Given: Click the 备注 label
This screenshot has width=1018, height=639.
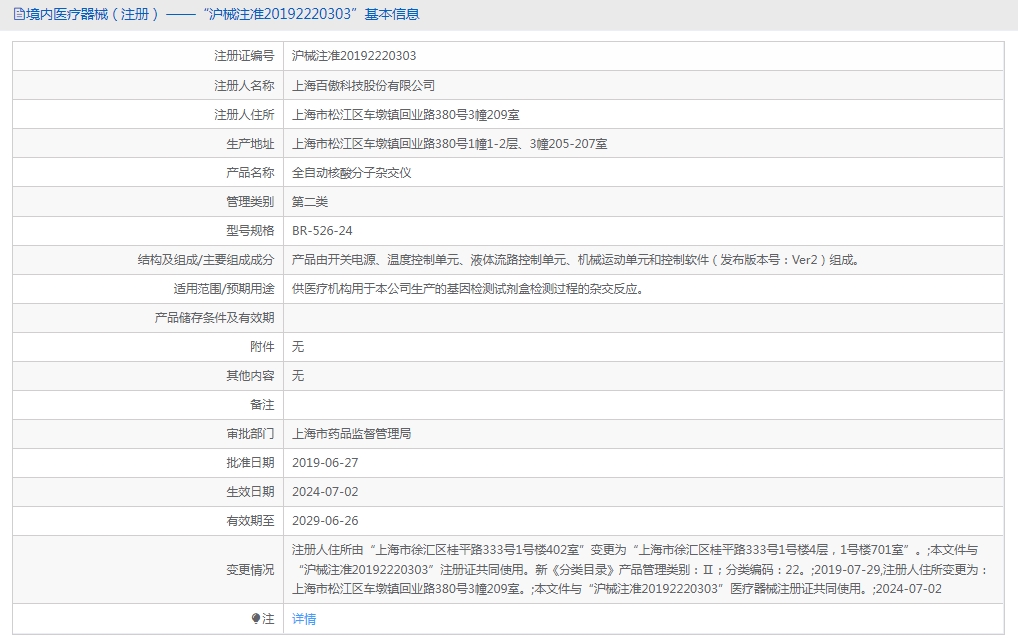Looking at the screenshot, I should [262, 405].
